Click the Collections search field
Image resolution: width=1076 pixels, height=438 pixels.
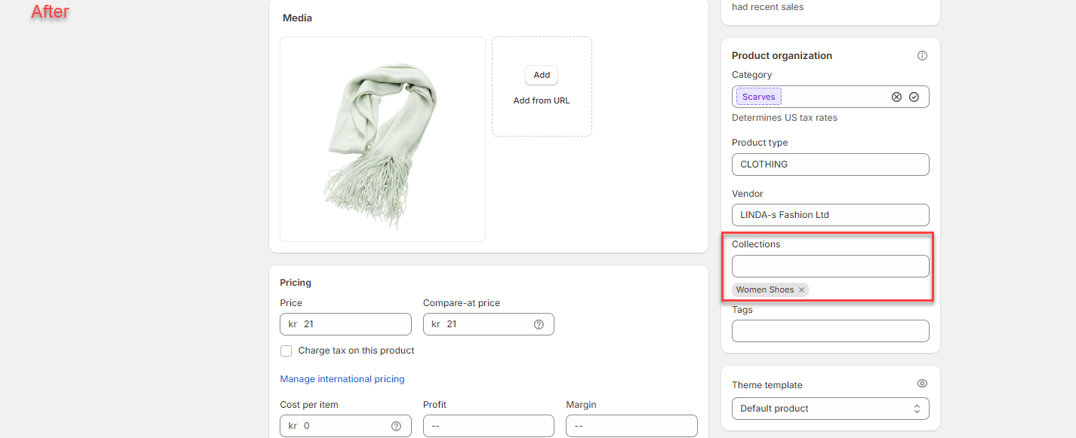[830, 266]
